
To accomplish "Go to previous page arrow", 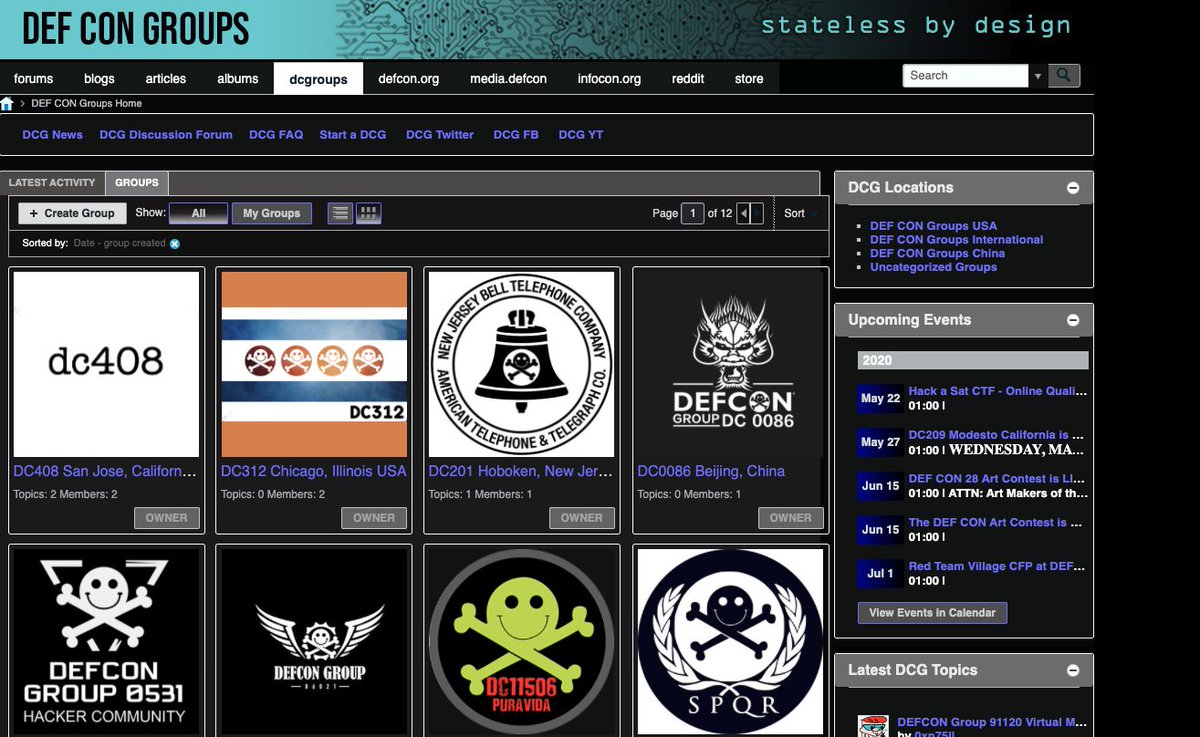I will pos(743,213).
